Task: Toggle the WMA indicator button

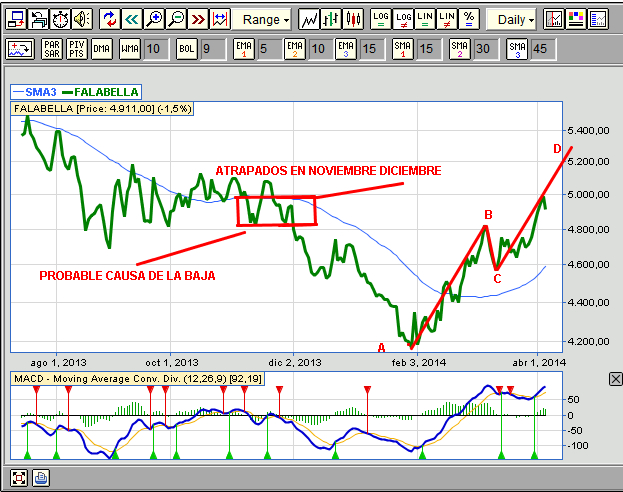Action: 130,49
